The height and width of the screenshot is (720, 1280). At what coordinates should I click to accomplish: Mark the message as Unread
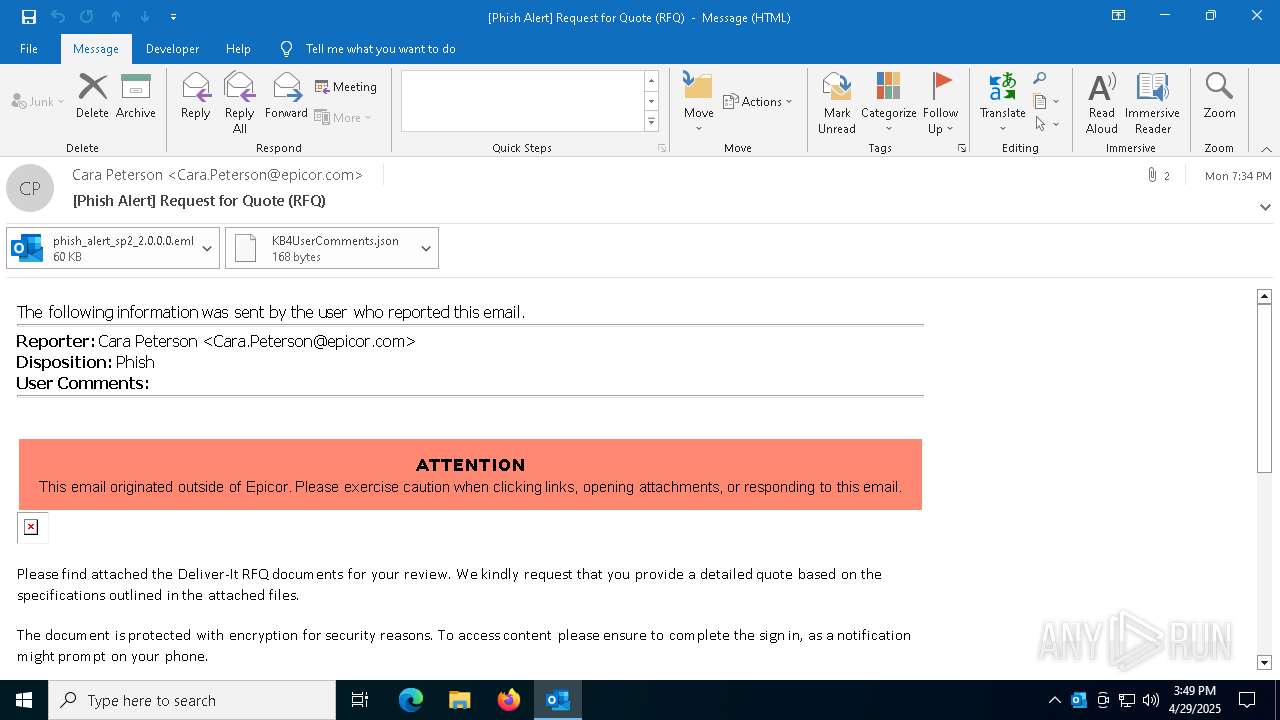[x=836, y=103]
